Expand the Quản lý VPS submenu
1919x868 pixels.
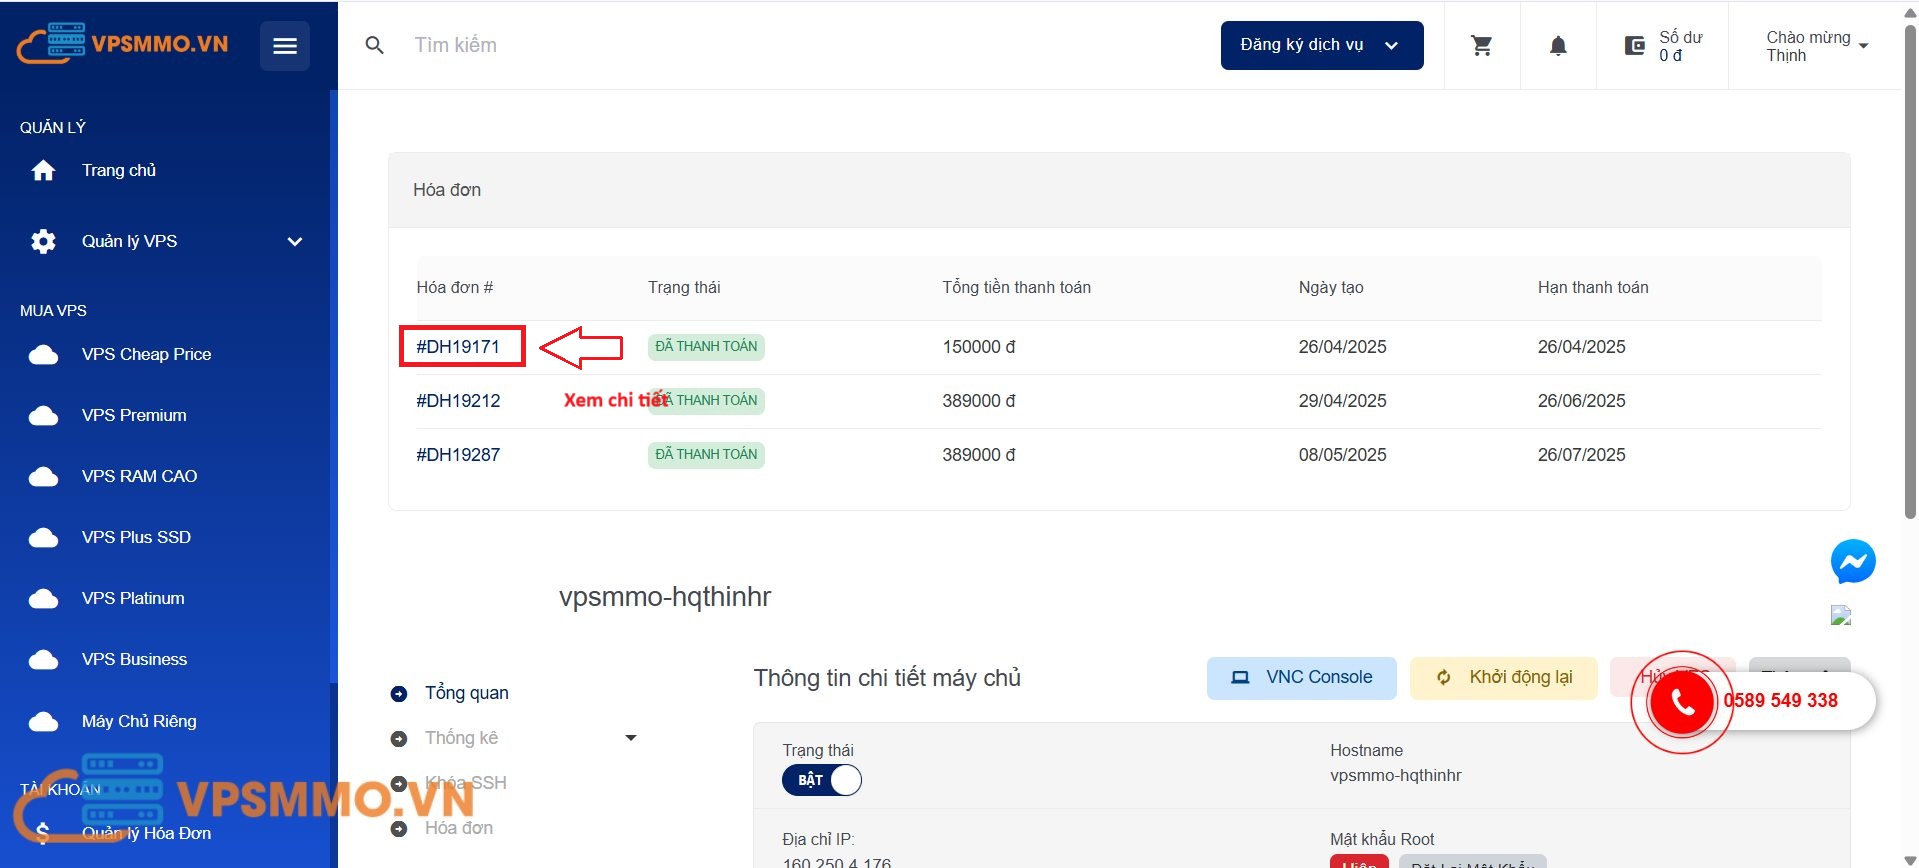(294, 242)
